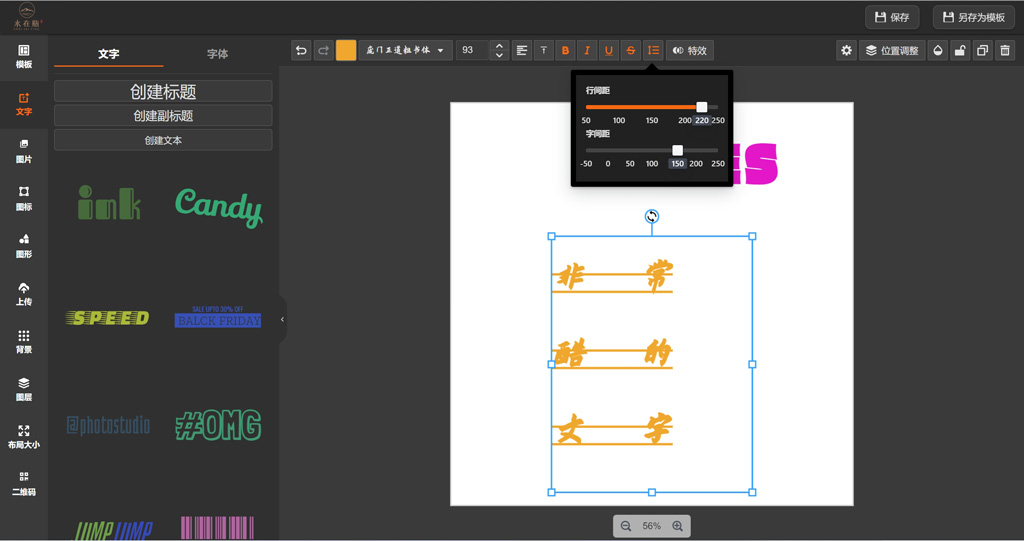
Task: Click 创建副标题 to create a subheading
Action: [163, 116]
